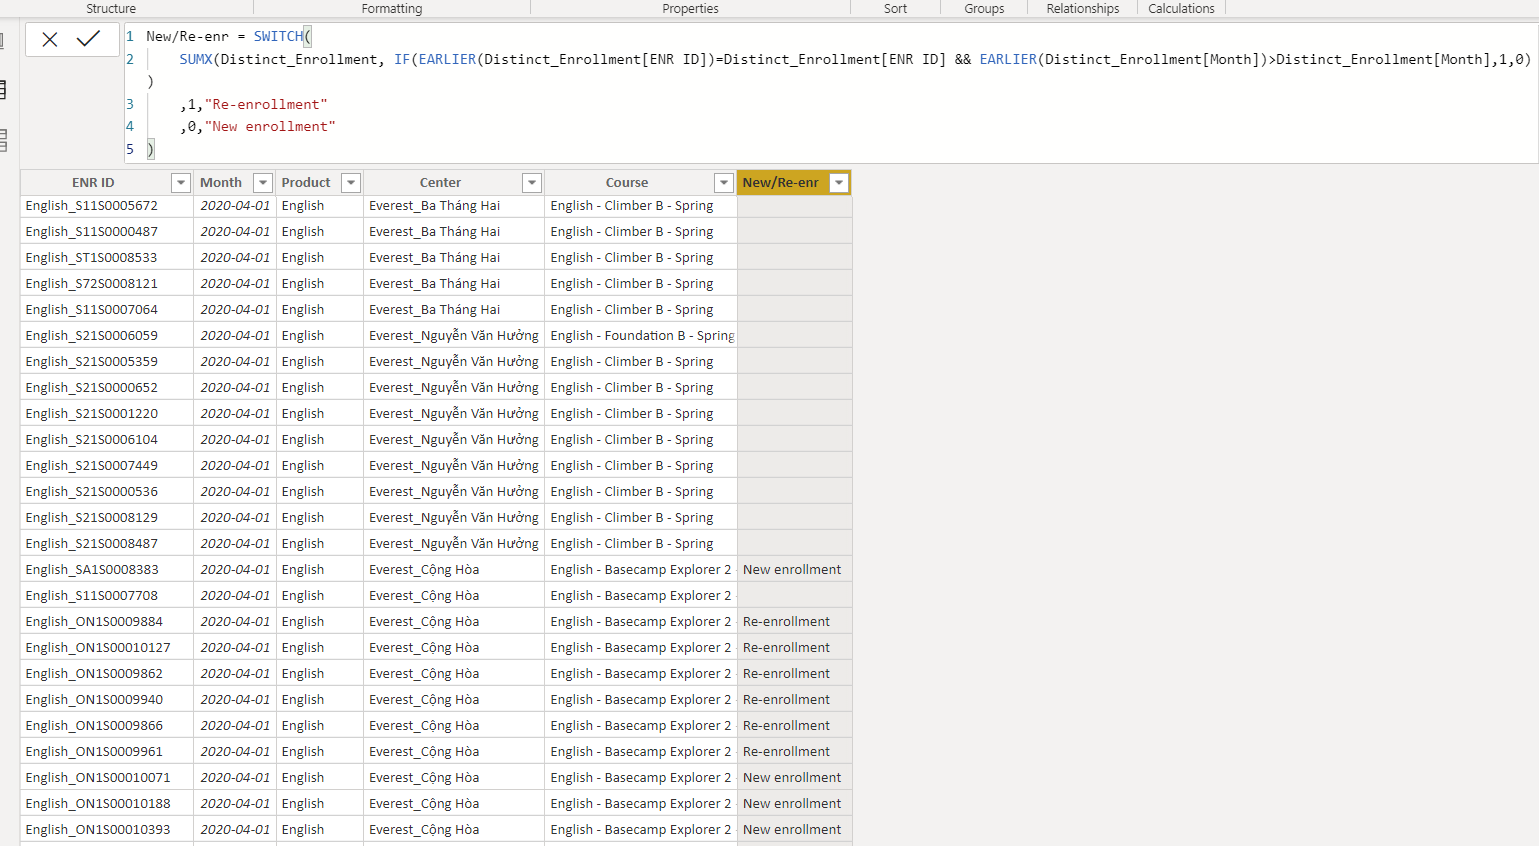Expand the Center column filter dropdown
Viewport: 1539px width, 846px height.
pyautogui.click(x=532, y=183)
